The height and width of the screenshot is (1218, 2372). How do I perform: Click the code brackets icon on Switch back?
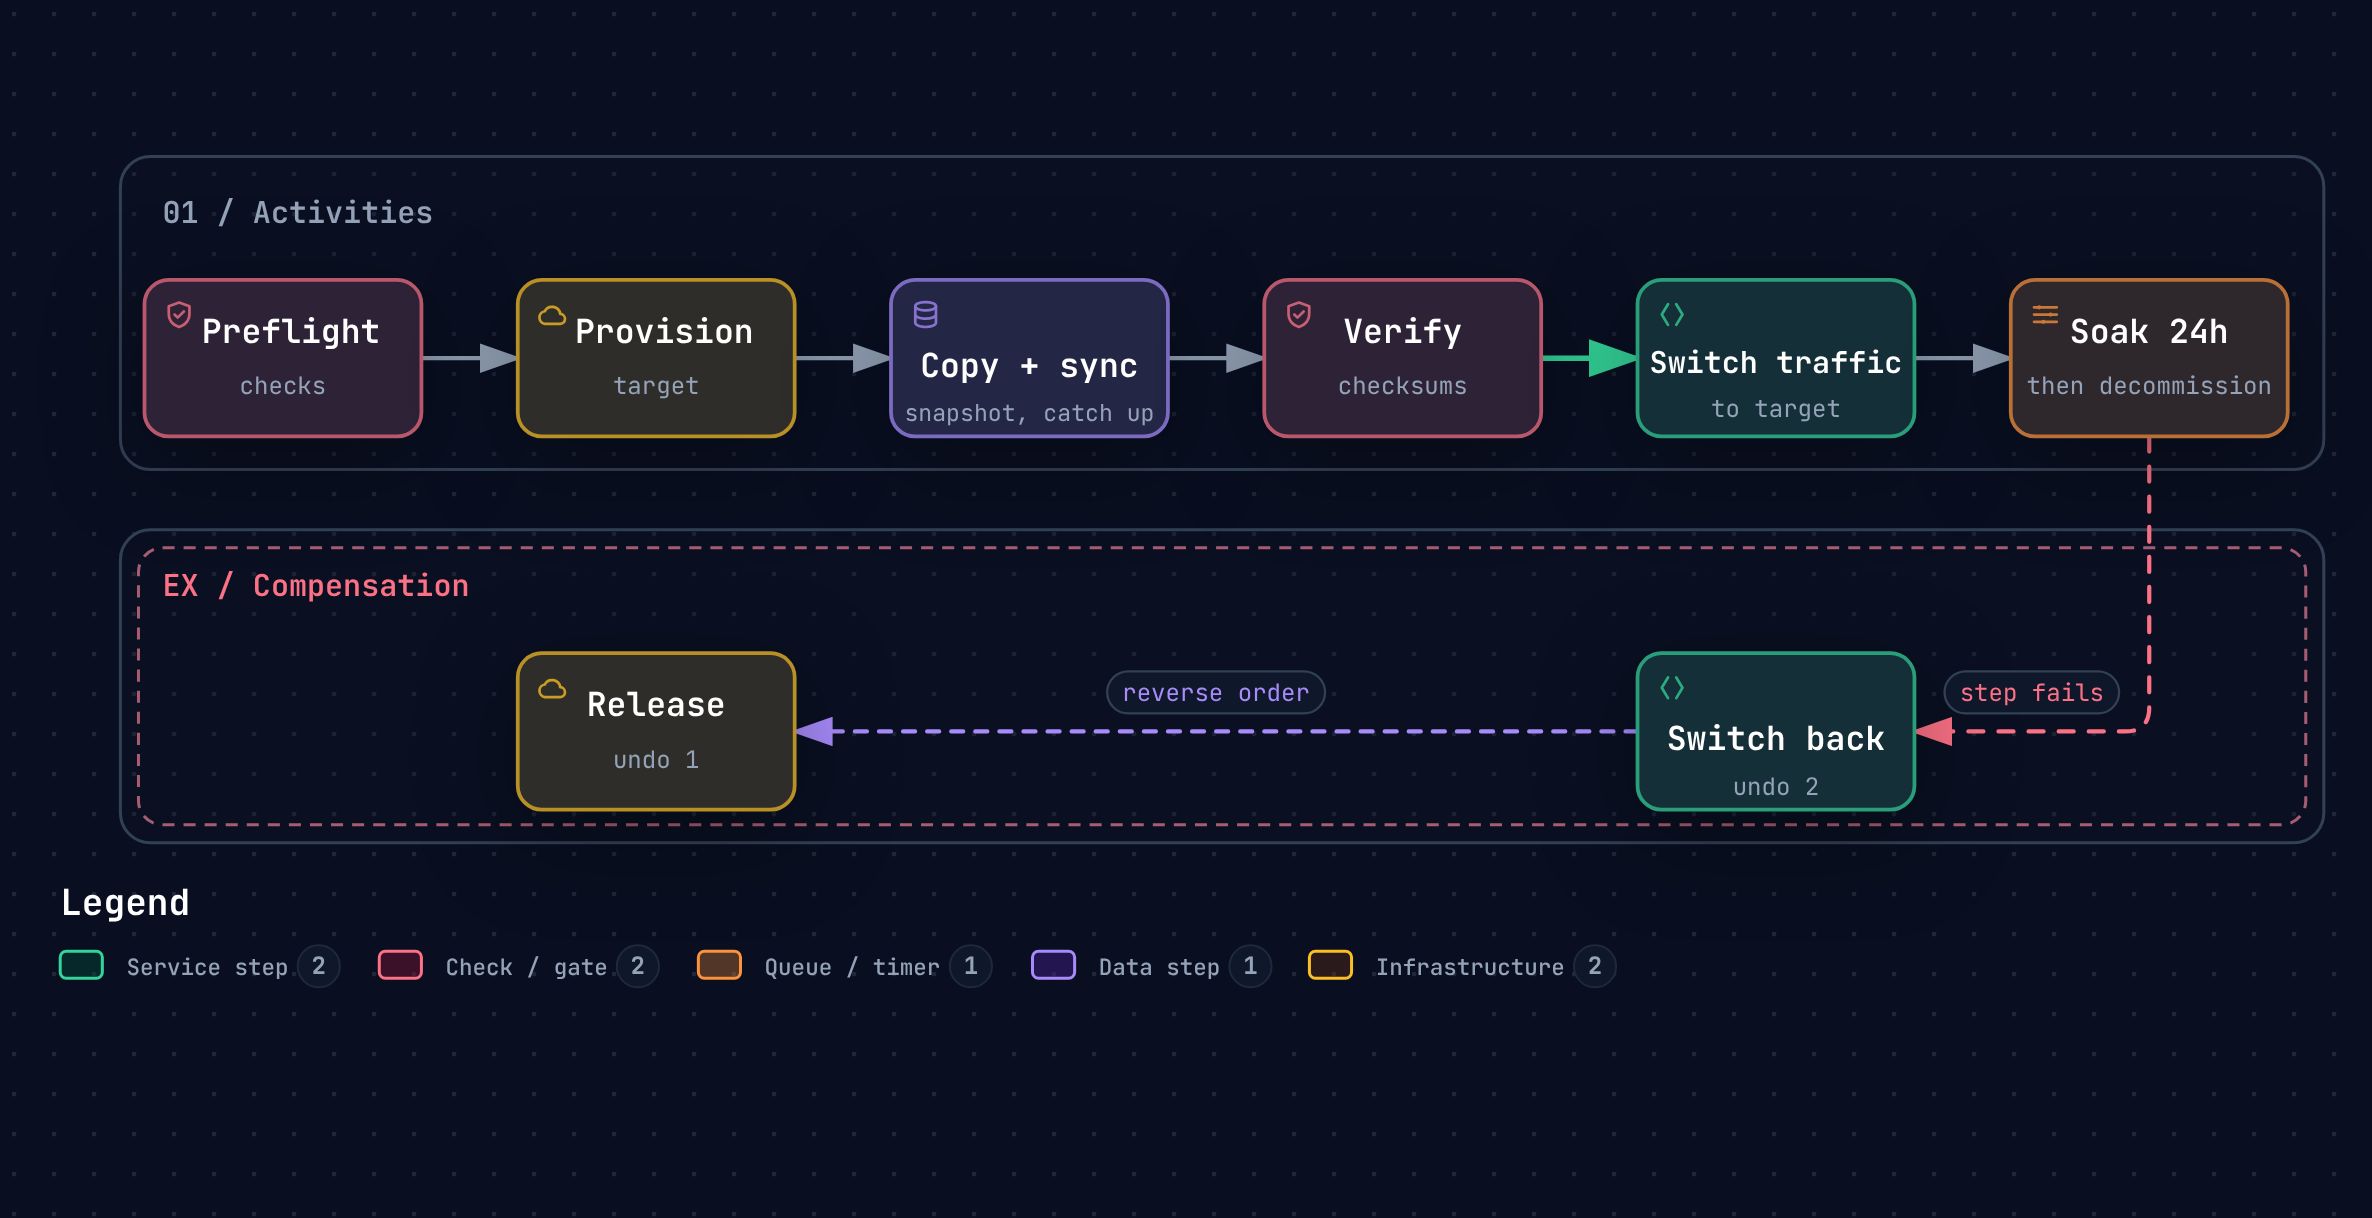coord(1672,688)
